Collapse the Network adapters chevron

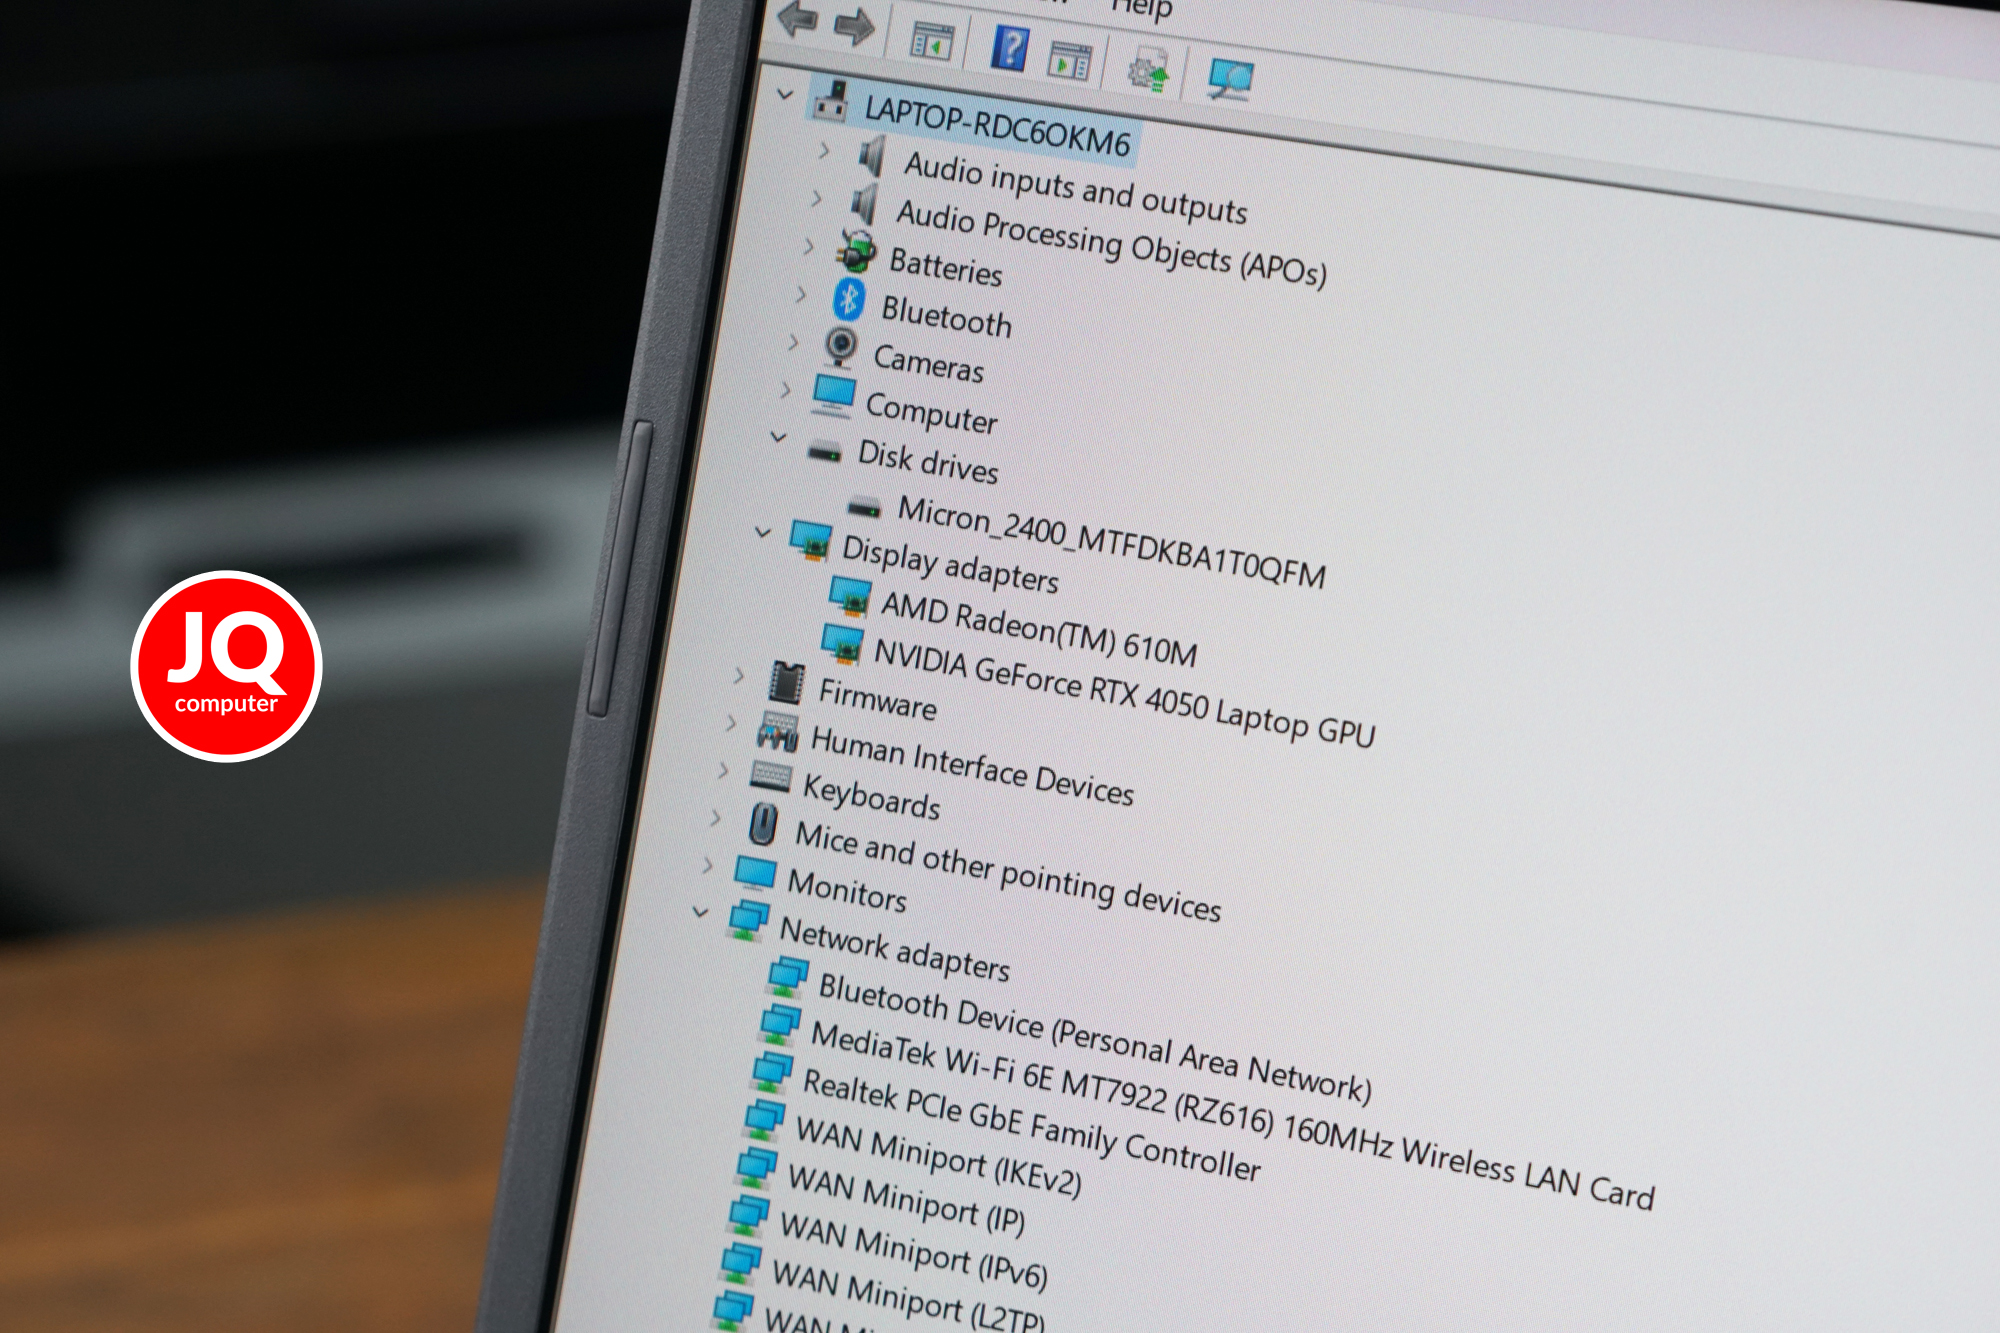click(x=701, y=912)
